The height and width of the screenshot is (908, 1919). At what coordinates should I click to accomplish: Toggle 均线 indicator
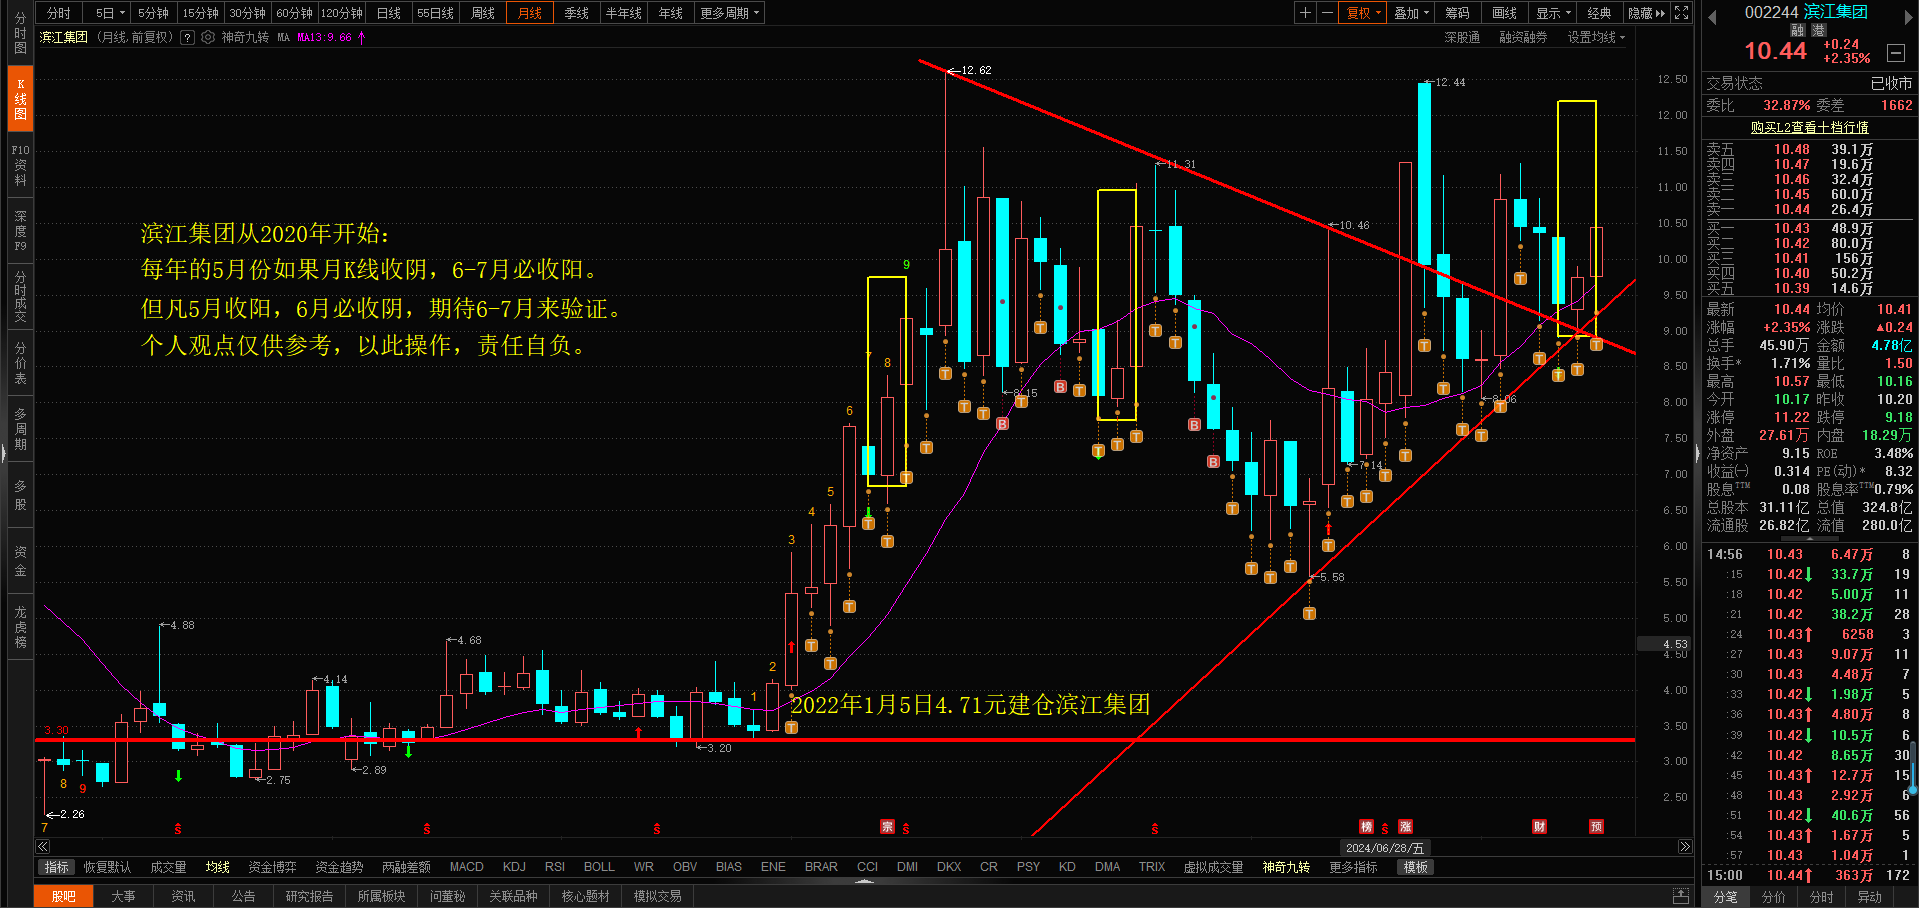[x=217, y=867]
